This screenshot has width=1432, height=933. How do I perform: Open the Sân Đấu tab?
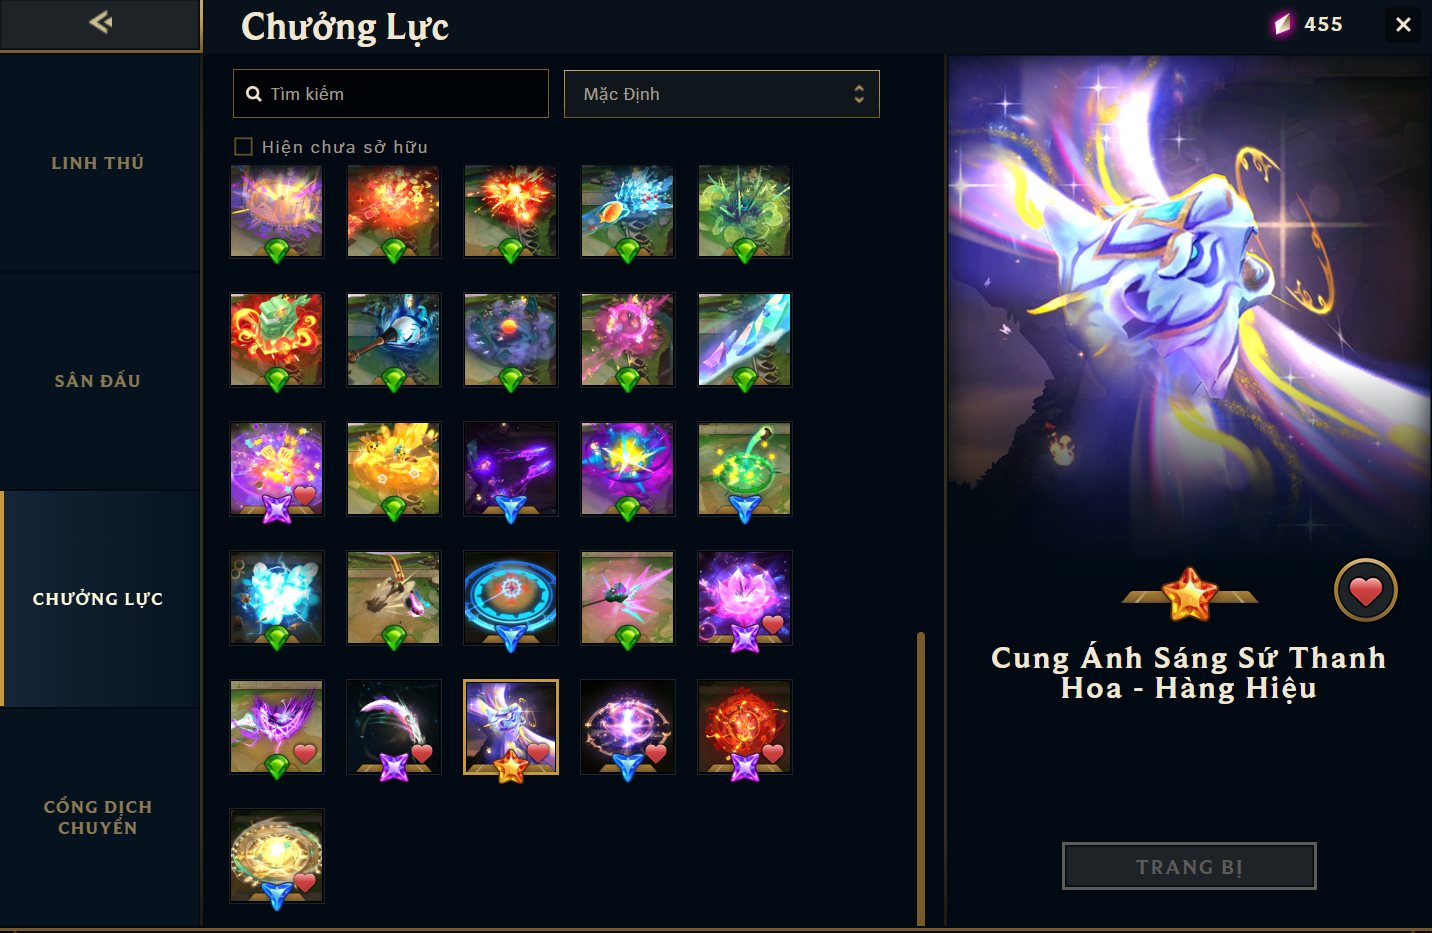(x=98, y=381)
